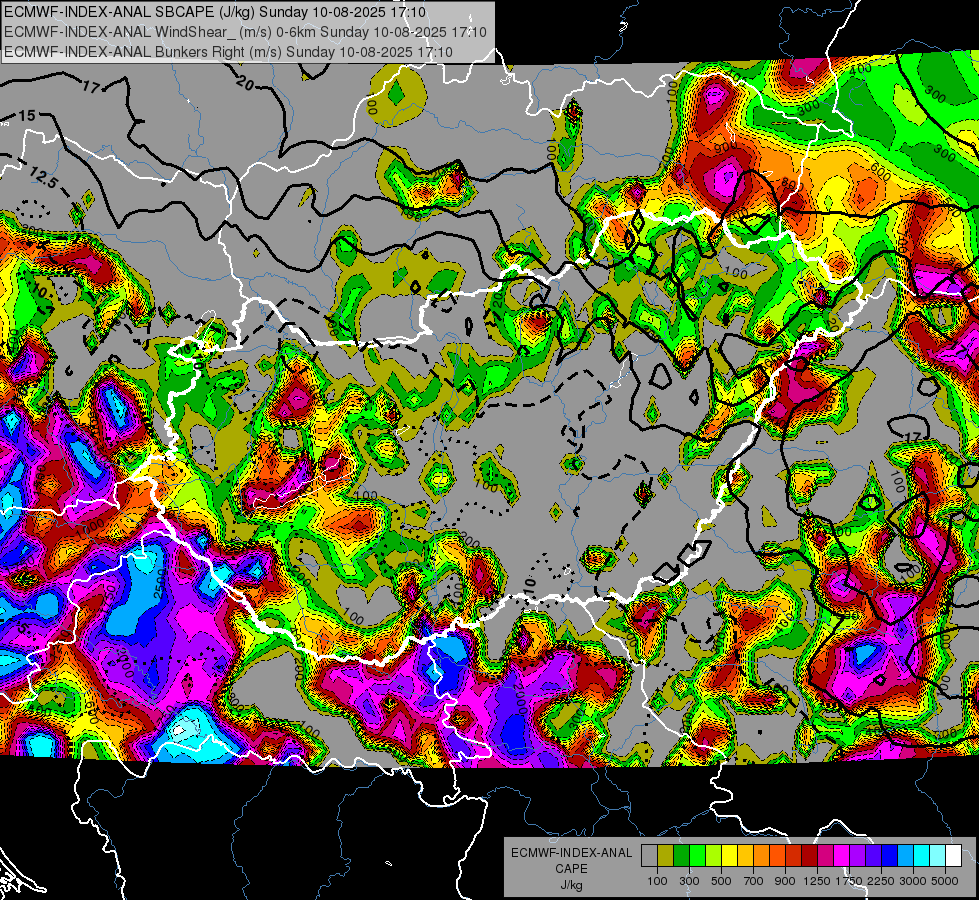The image size is (979, 900).
Task: Click the 12.5 wind shear contour label
Action: (44, 179)
